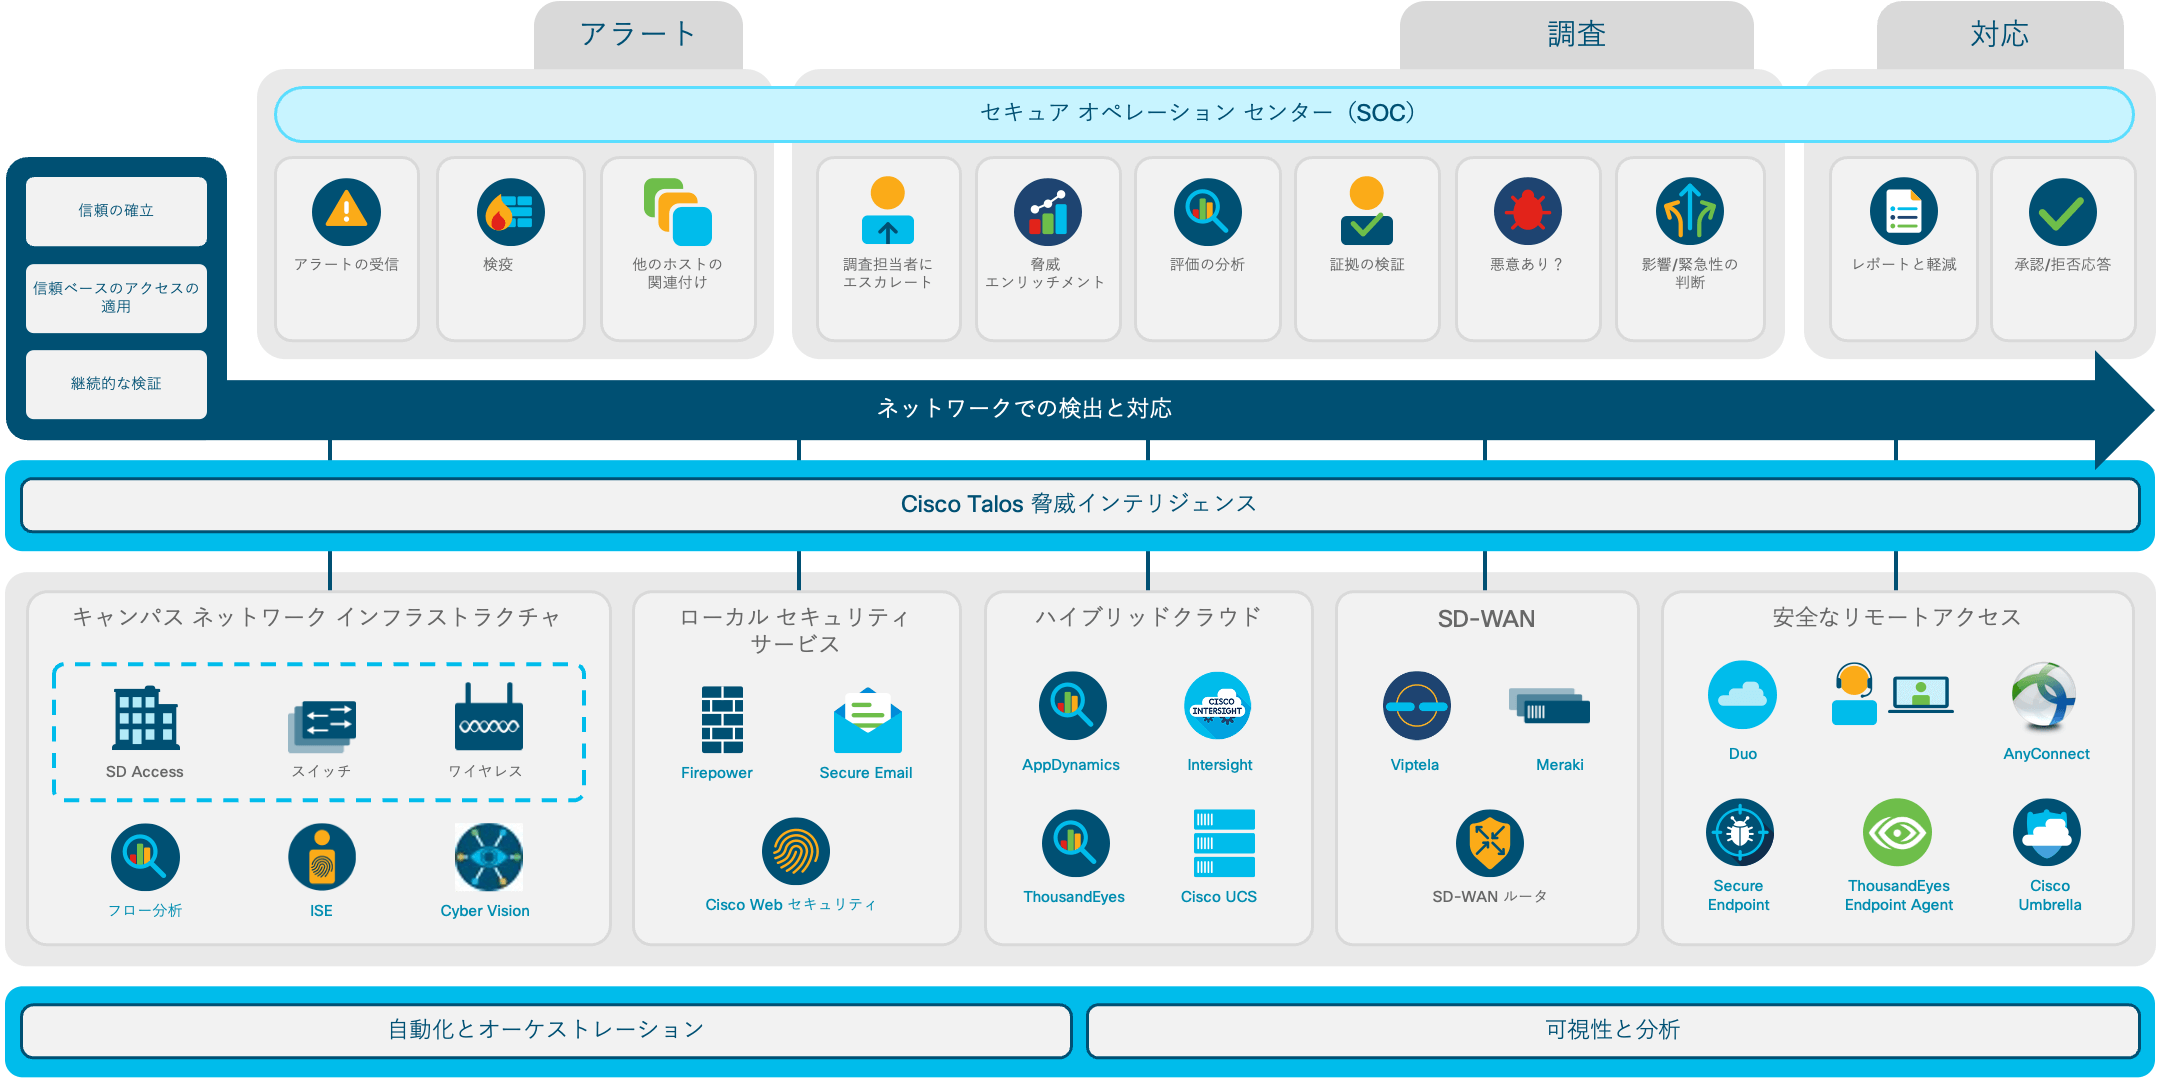Select the 影響/緊急性の判断 arrows icon
Viewport: 2160px width, 1080px height.
point(1690,212)
